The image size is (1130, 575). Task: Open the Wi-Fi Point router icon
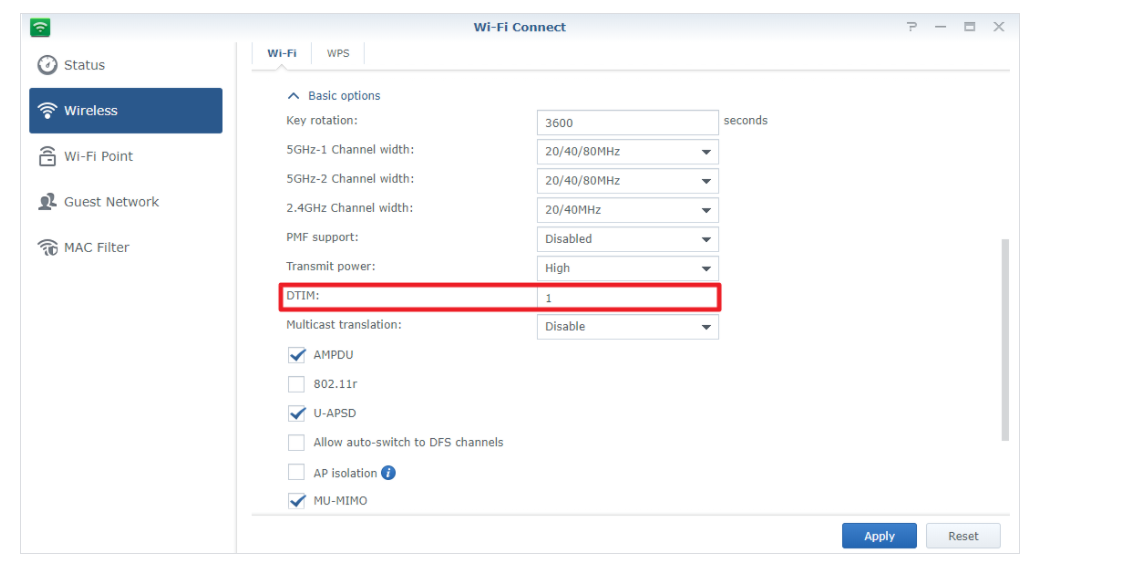point(47,157)
